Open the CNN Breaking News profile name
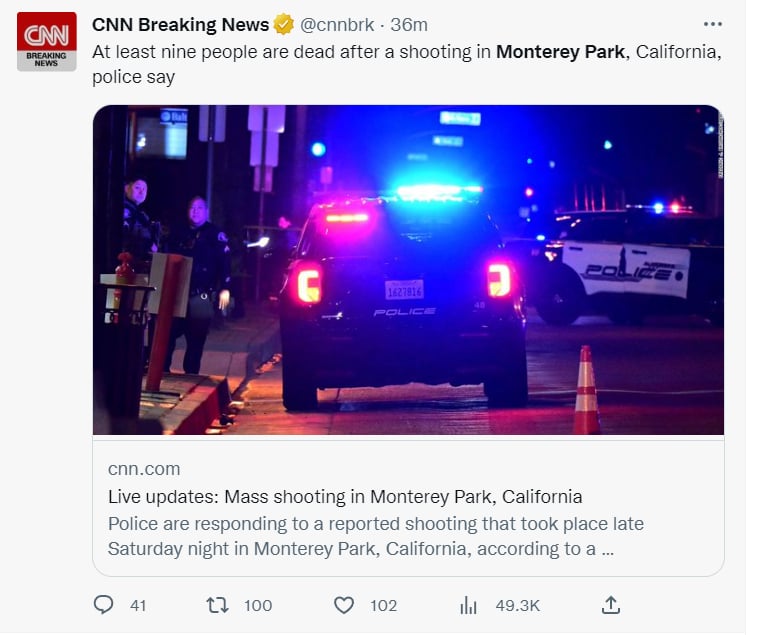 point(180,25)
